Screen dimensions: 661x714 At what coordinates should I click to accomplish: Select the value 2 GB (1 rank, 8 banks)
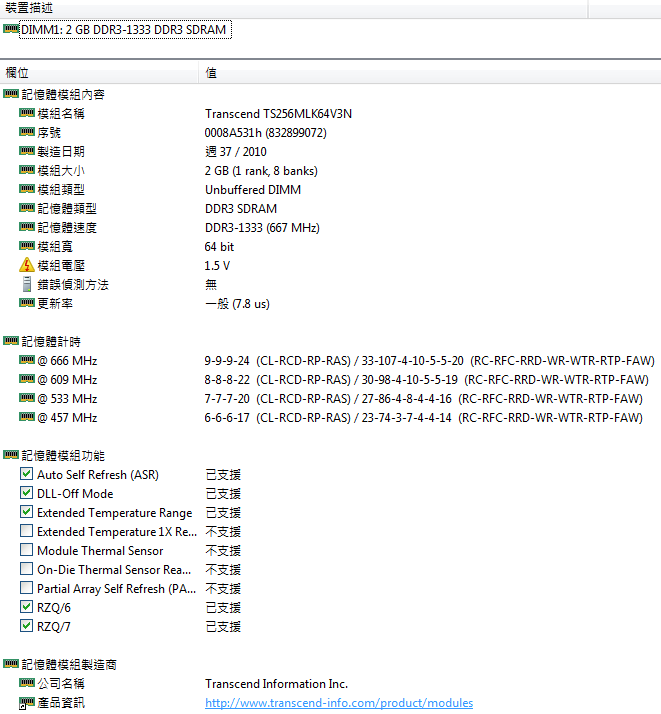tap(261, 171)
